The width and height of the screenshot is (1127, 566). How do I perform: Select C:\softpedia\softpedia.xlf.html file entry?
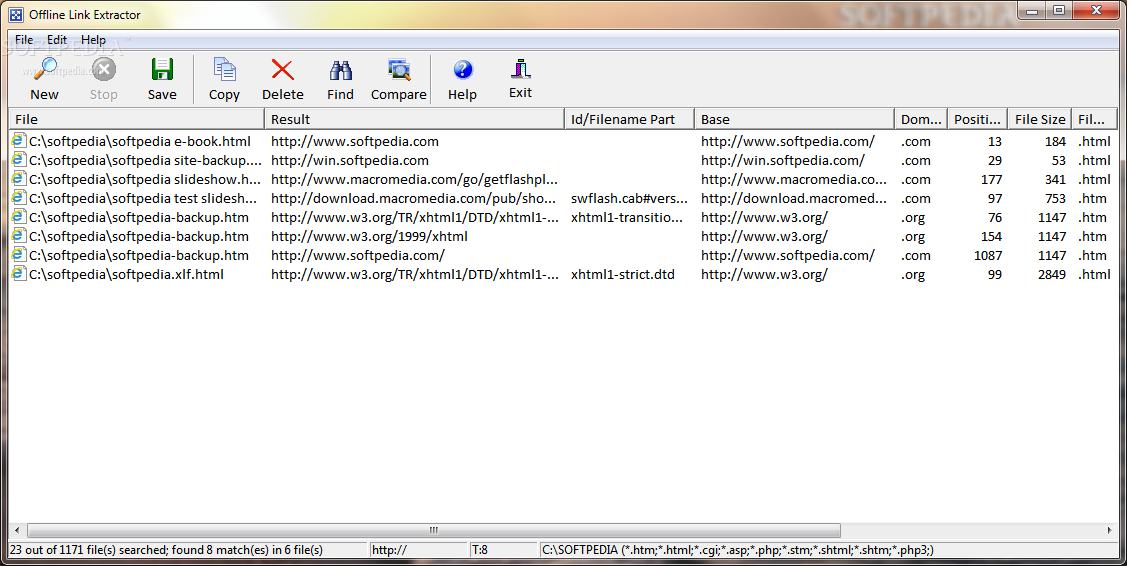[126, 274]
